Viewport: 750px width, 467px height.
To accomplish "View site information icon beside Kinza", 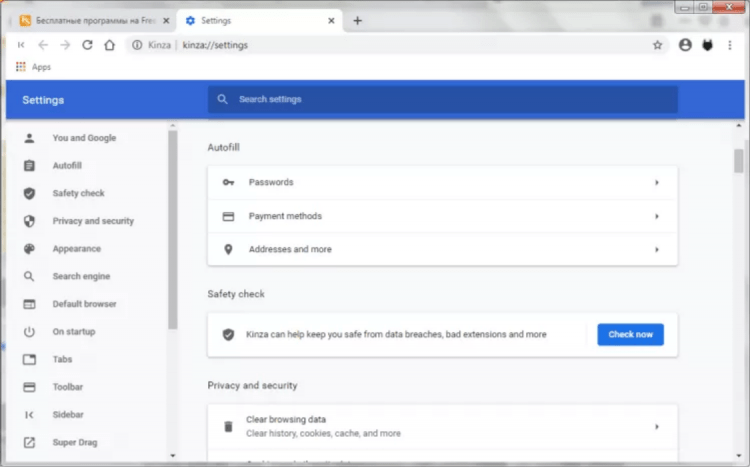I will [137, 45].
